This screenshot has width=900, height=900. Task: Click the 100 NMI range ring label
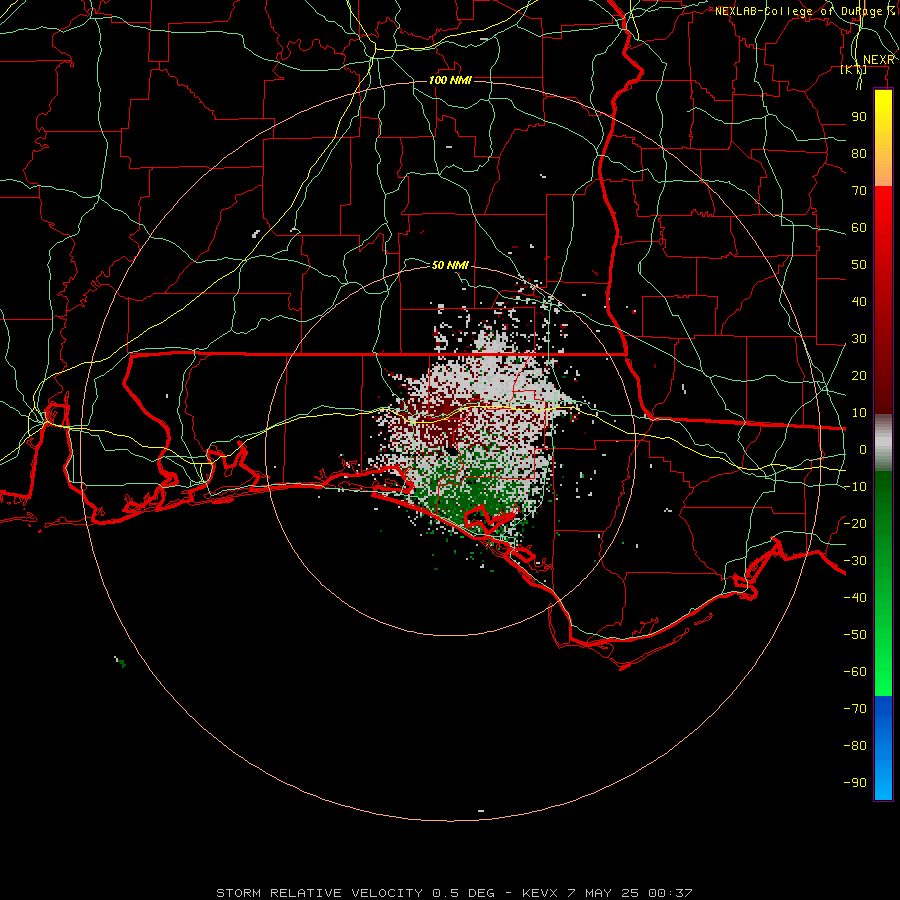(451, 80)
